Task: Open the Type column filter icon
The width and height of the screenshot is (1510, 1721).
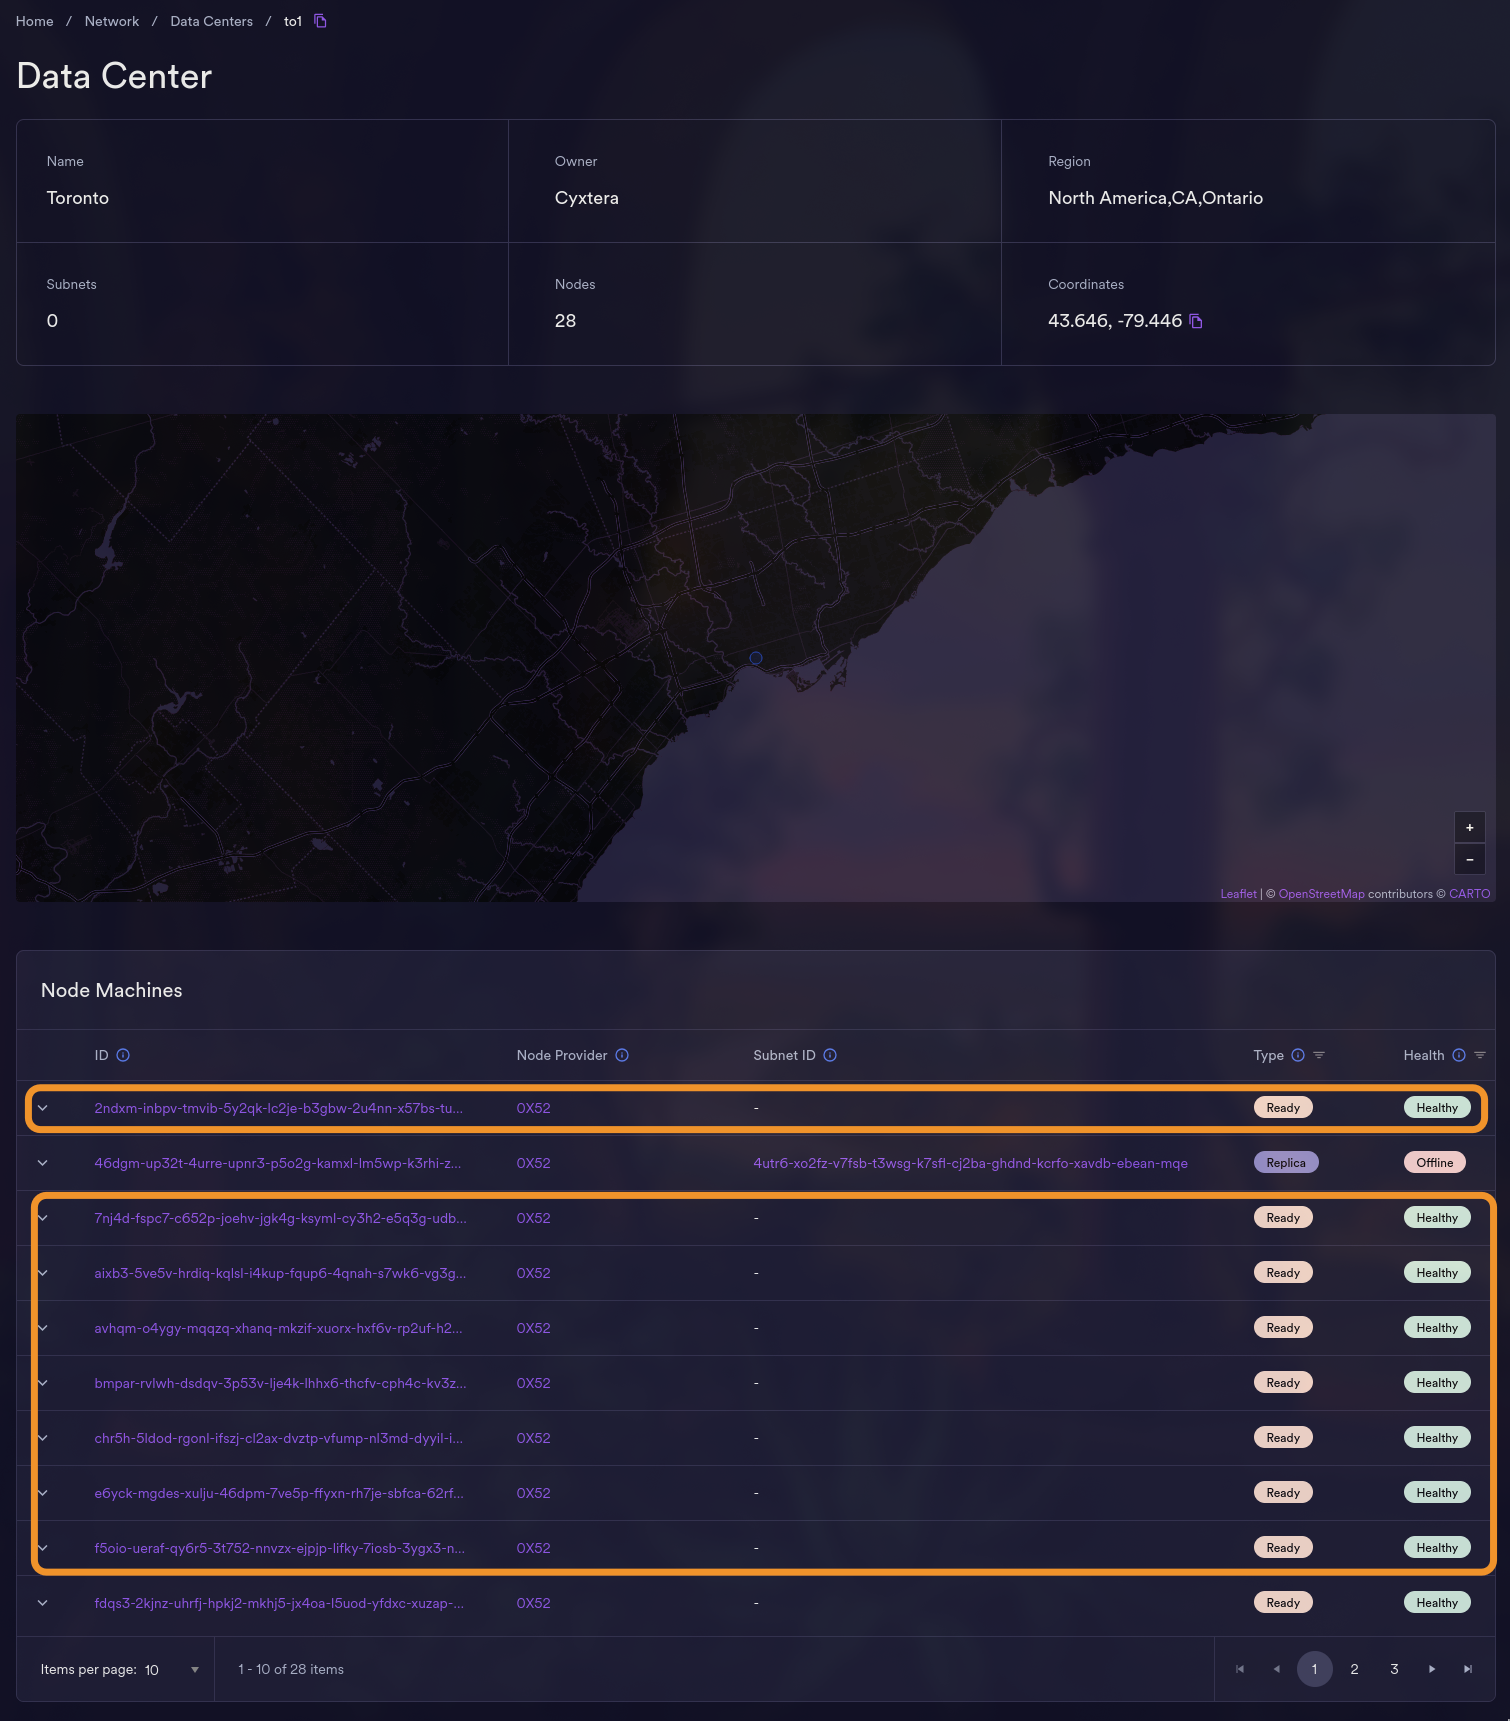Action: [1319, 1055]
